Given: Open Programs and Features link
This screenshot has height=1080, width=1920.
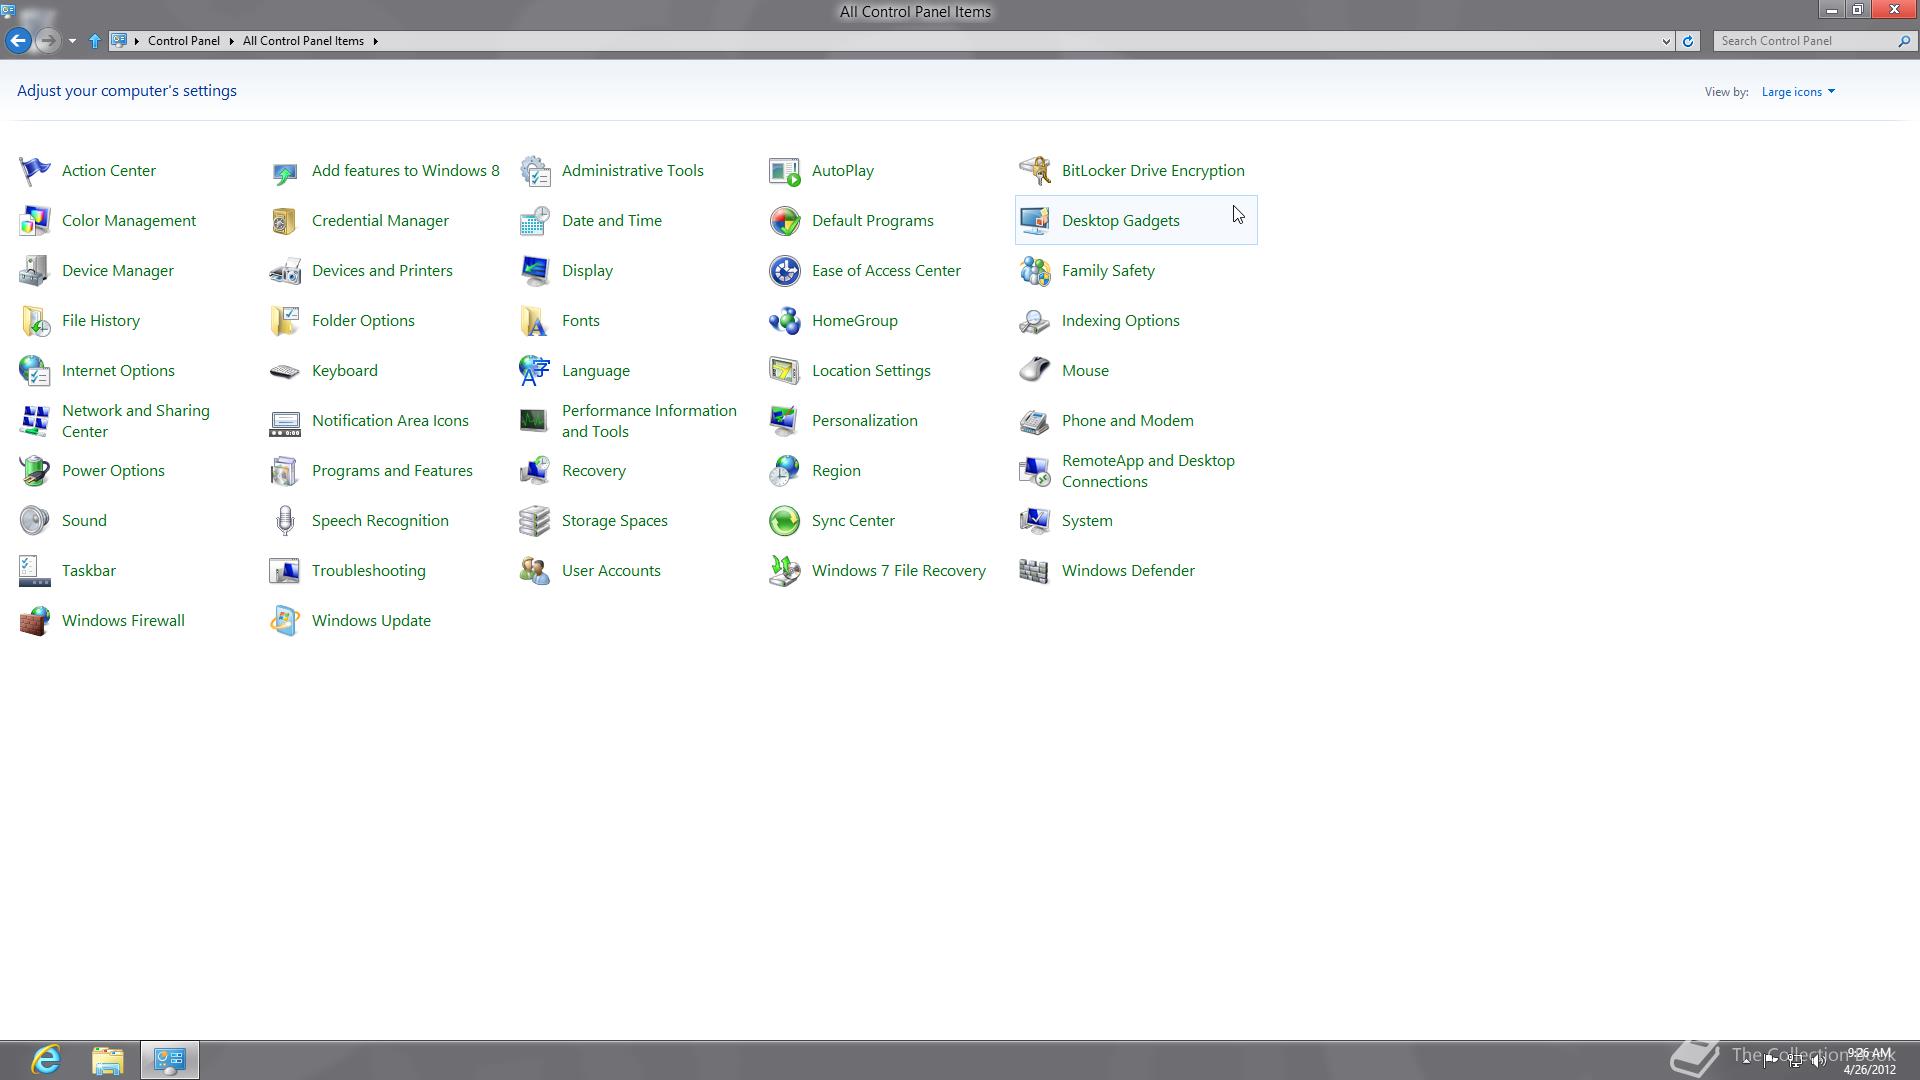Looking at the screenshot, I should pos(392,471).
